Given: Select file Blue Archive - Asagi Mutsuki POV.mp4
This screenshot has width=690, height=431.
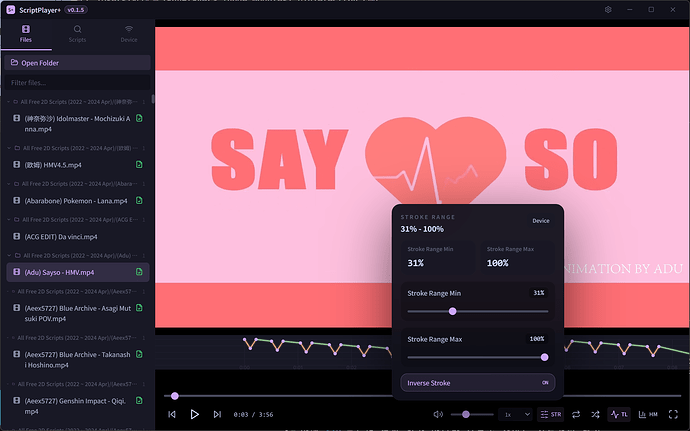Looking at the screenshot, I should click(x=77, y=313).
